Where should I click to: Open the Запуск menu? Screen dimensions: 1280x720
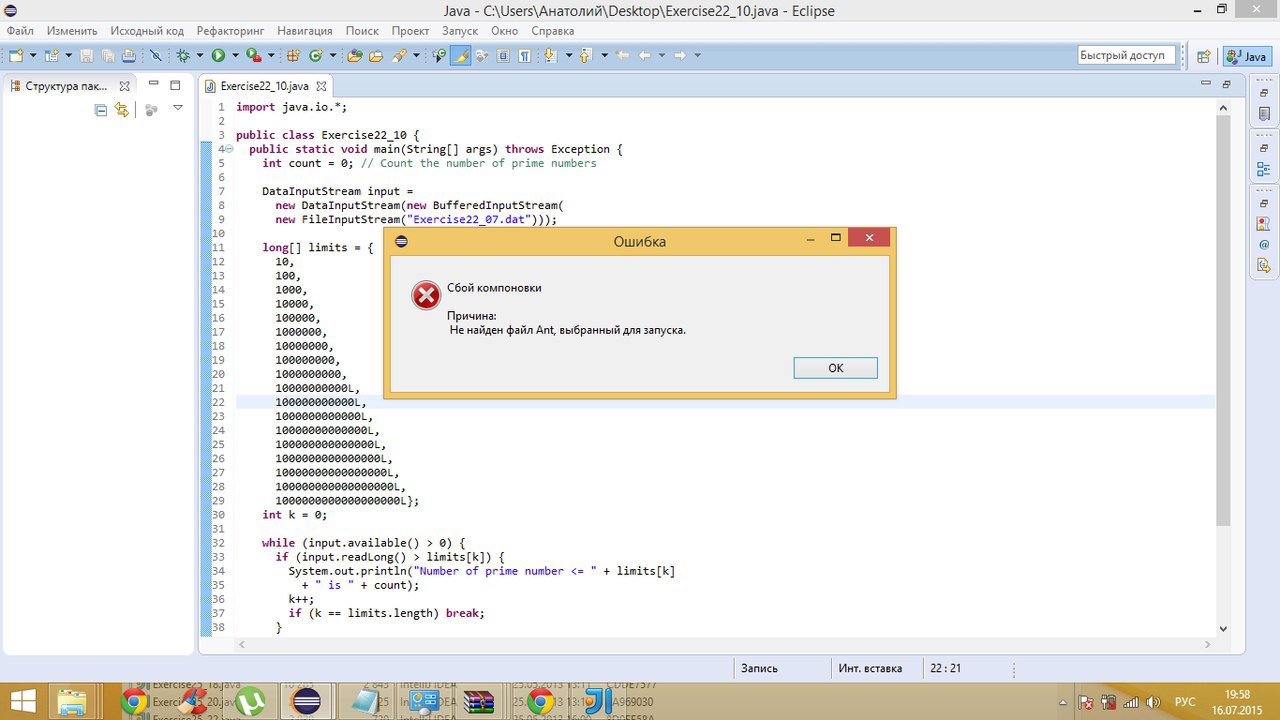(460, 31)
